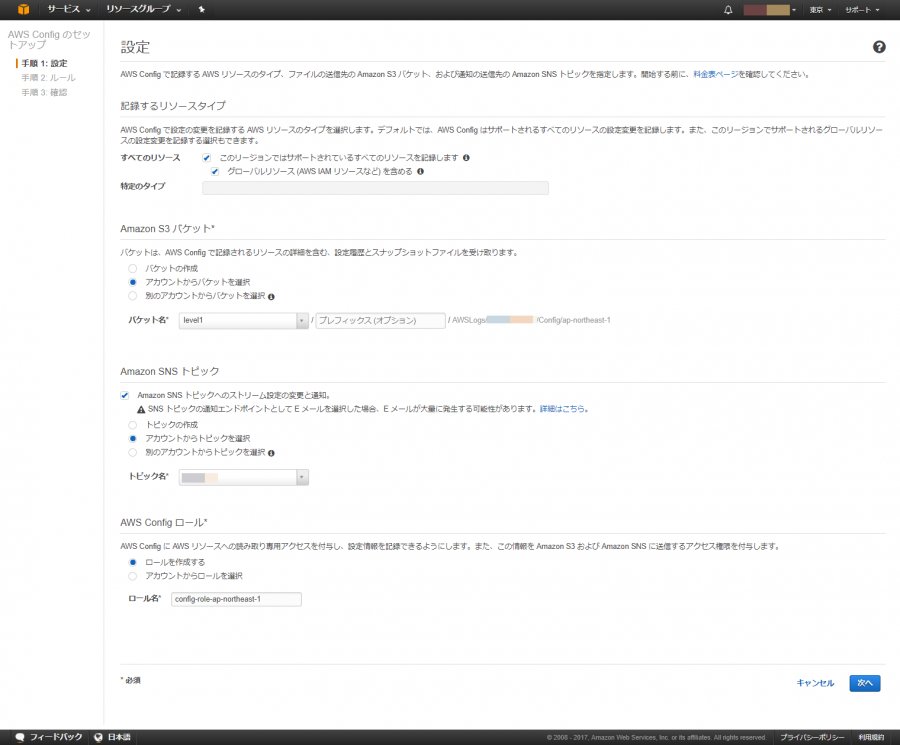Open the バケット名 dropdown showing level1
This screenshot has width=900, height=745.
tap(244, 320)
